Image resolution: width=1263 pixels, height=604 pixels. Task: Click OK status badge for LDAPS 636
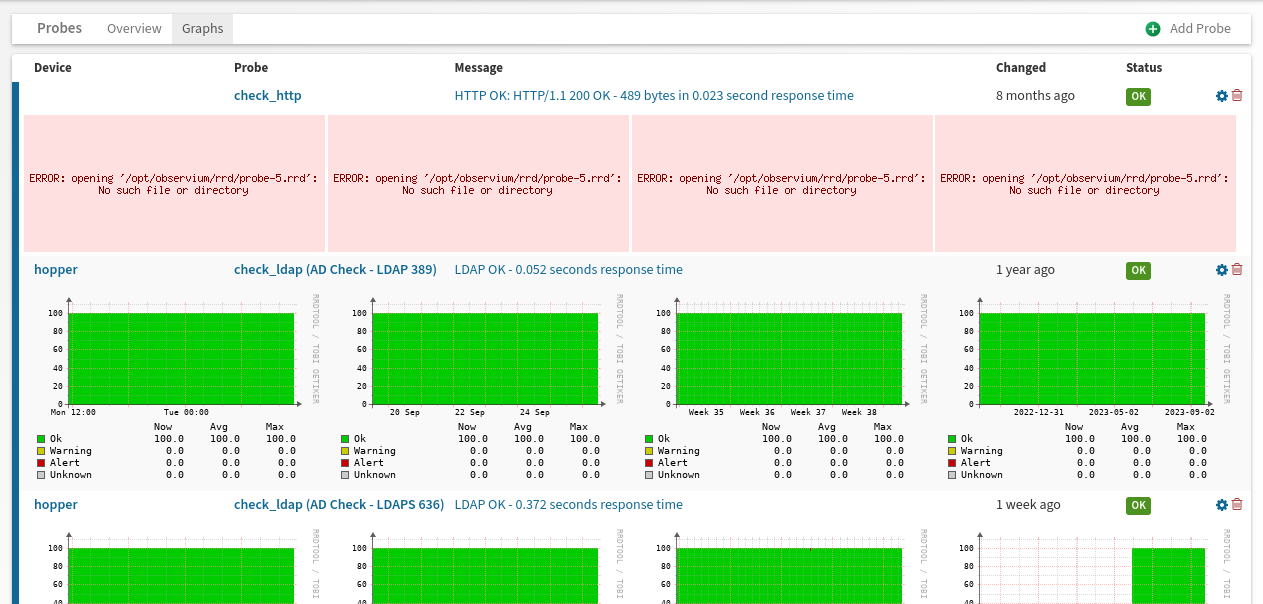point(1138,506)
